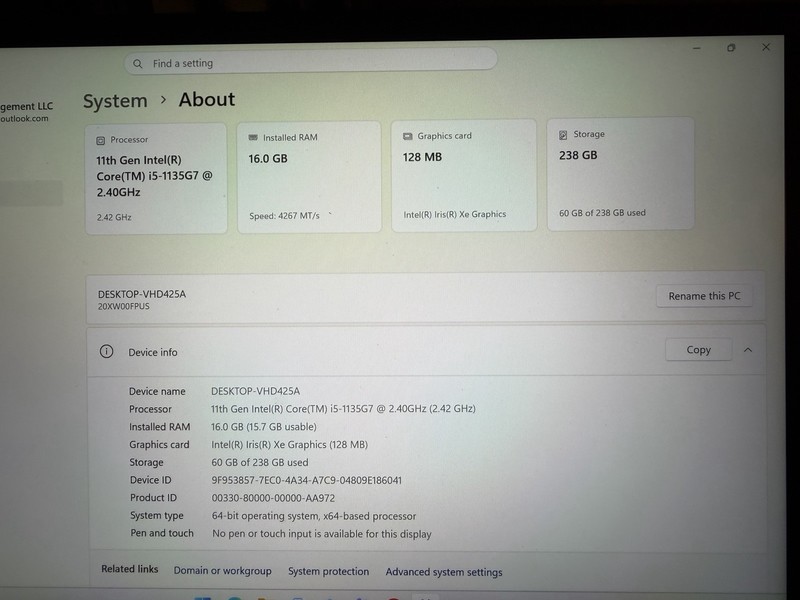Click the Device name label
This screenshot has width=800, height=600.
point(157,391)
